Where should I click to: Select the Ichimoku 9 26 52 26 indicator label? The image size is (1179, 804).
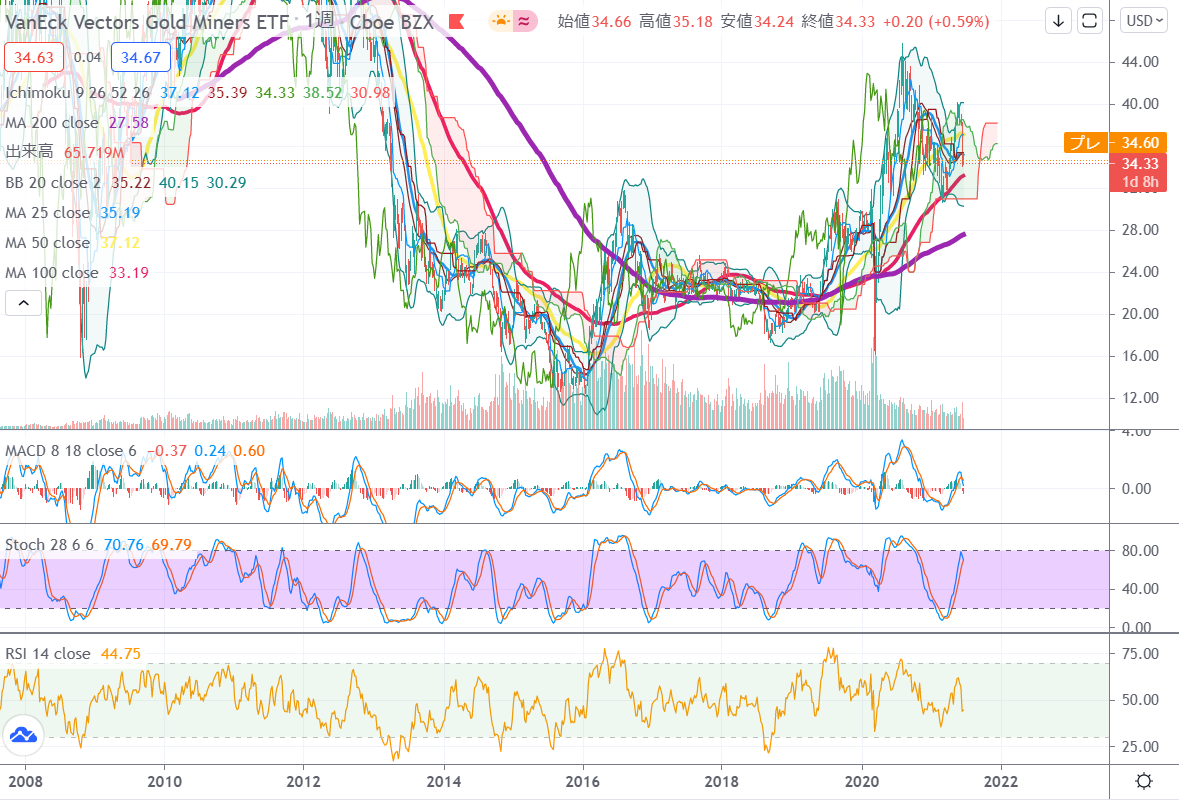78,93
